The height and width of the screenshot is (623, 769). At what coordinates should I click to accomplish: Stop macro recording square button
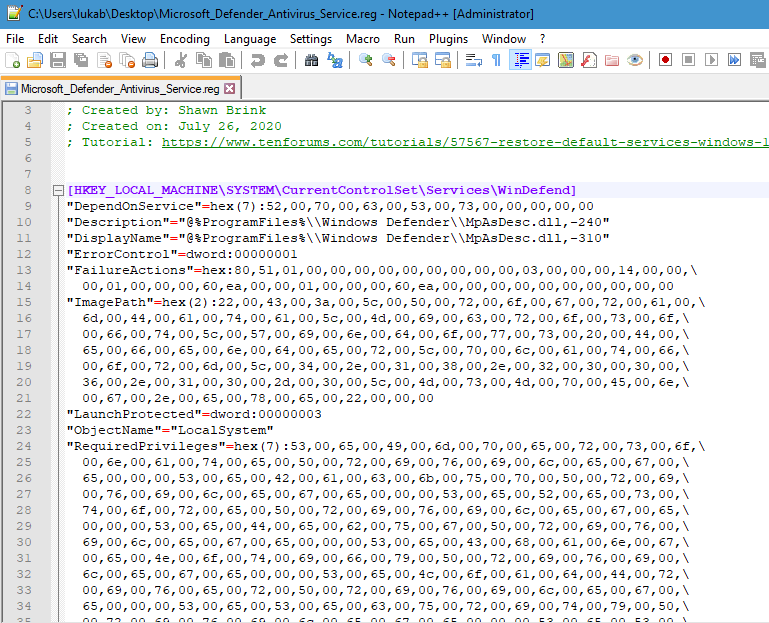[689, 60]
